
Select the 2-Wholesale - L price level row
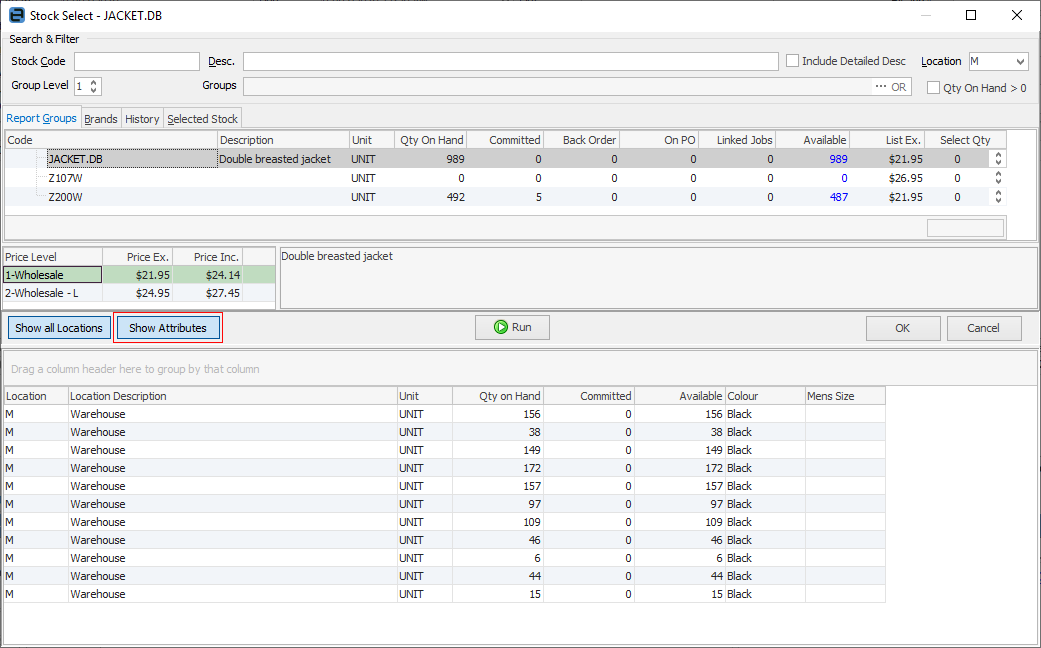52,292
